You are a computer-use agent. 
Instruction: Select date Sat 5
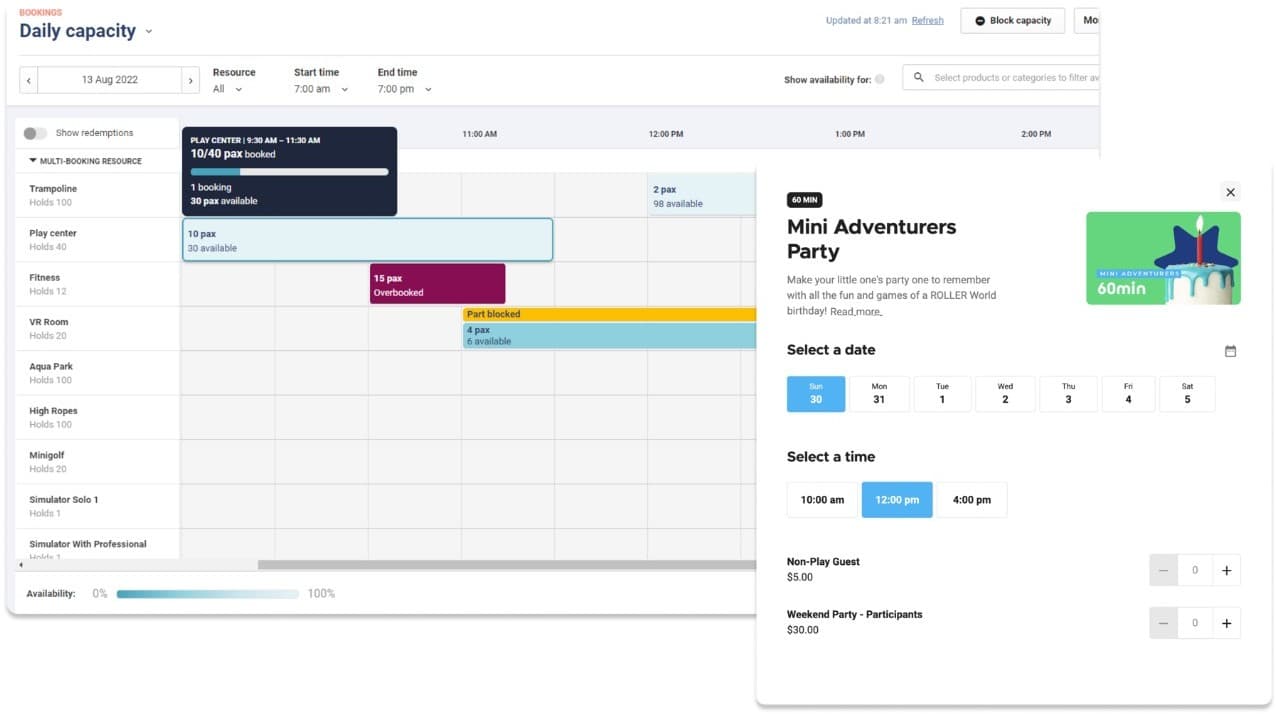(1187, 394)
